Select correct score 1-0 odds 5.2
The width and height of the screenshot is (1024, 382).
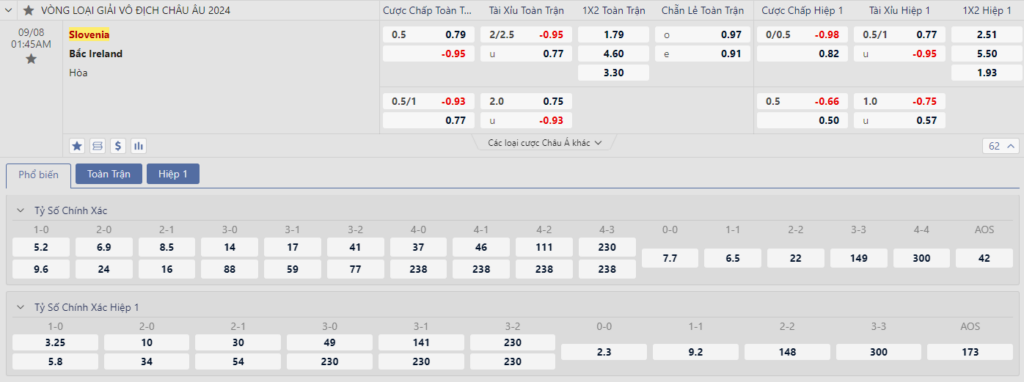(41, 247)
